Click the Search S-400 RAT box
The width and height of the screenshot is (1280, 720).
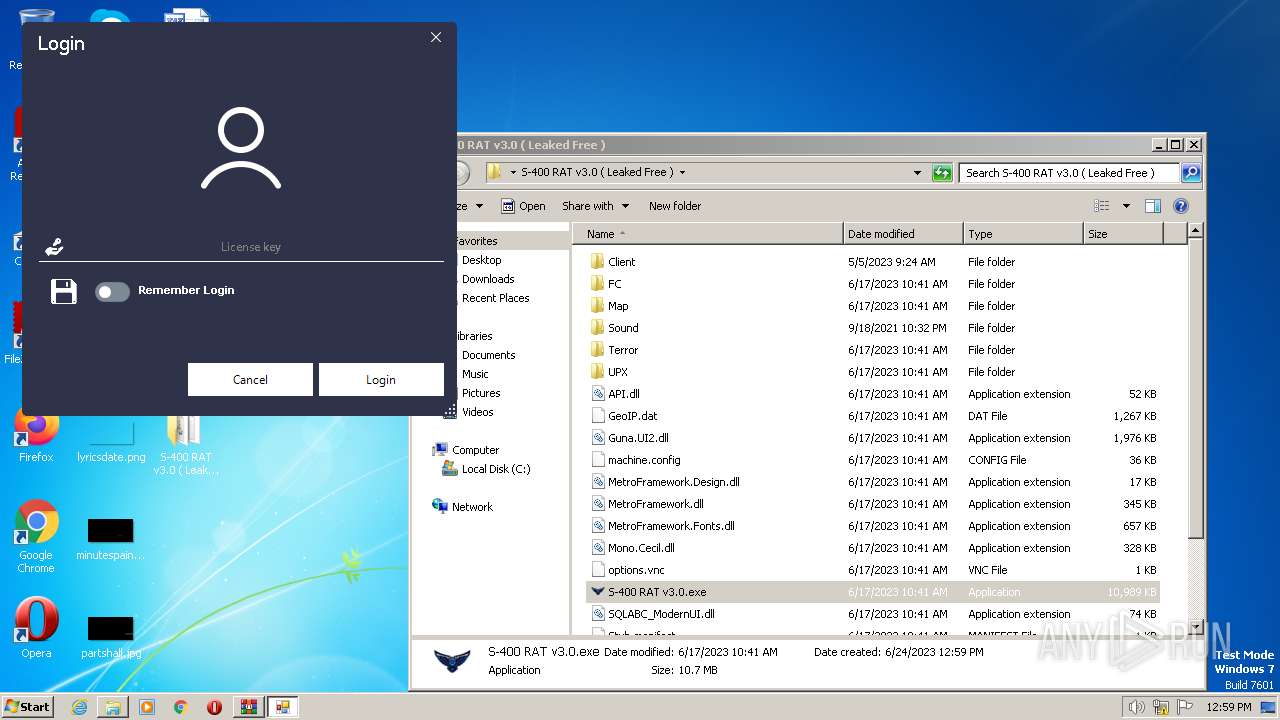point(1068,173)
